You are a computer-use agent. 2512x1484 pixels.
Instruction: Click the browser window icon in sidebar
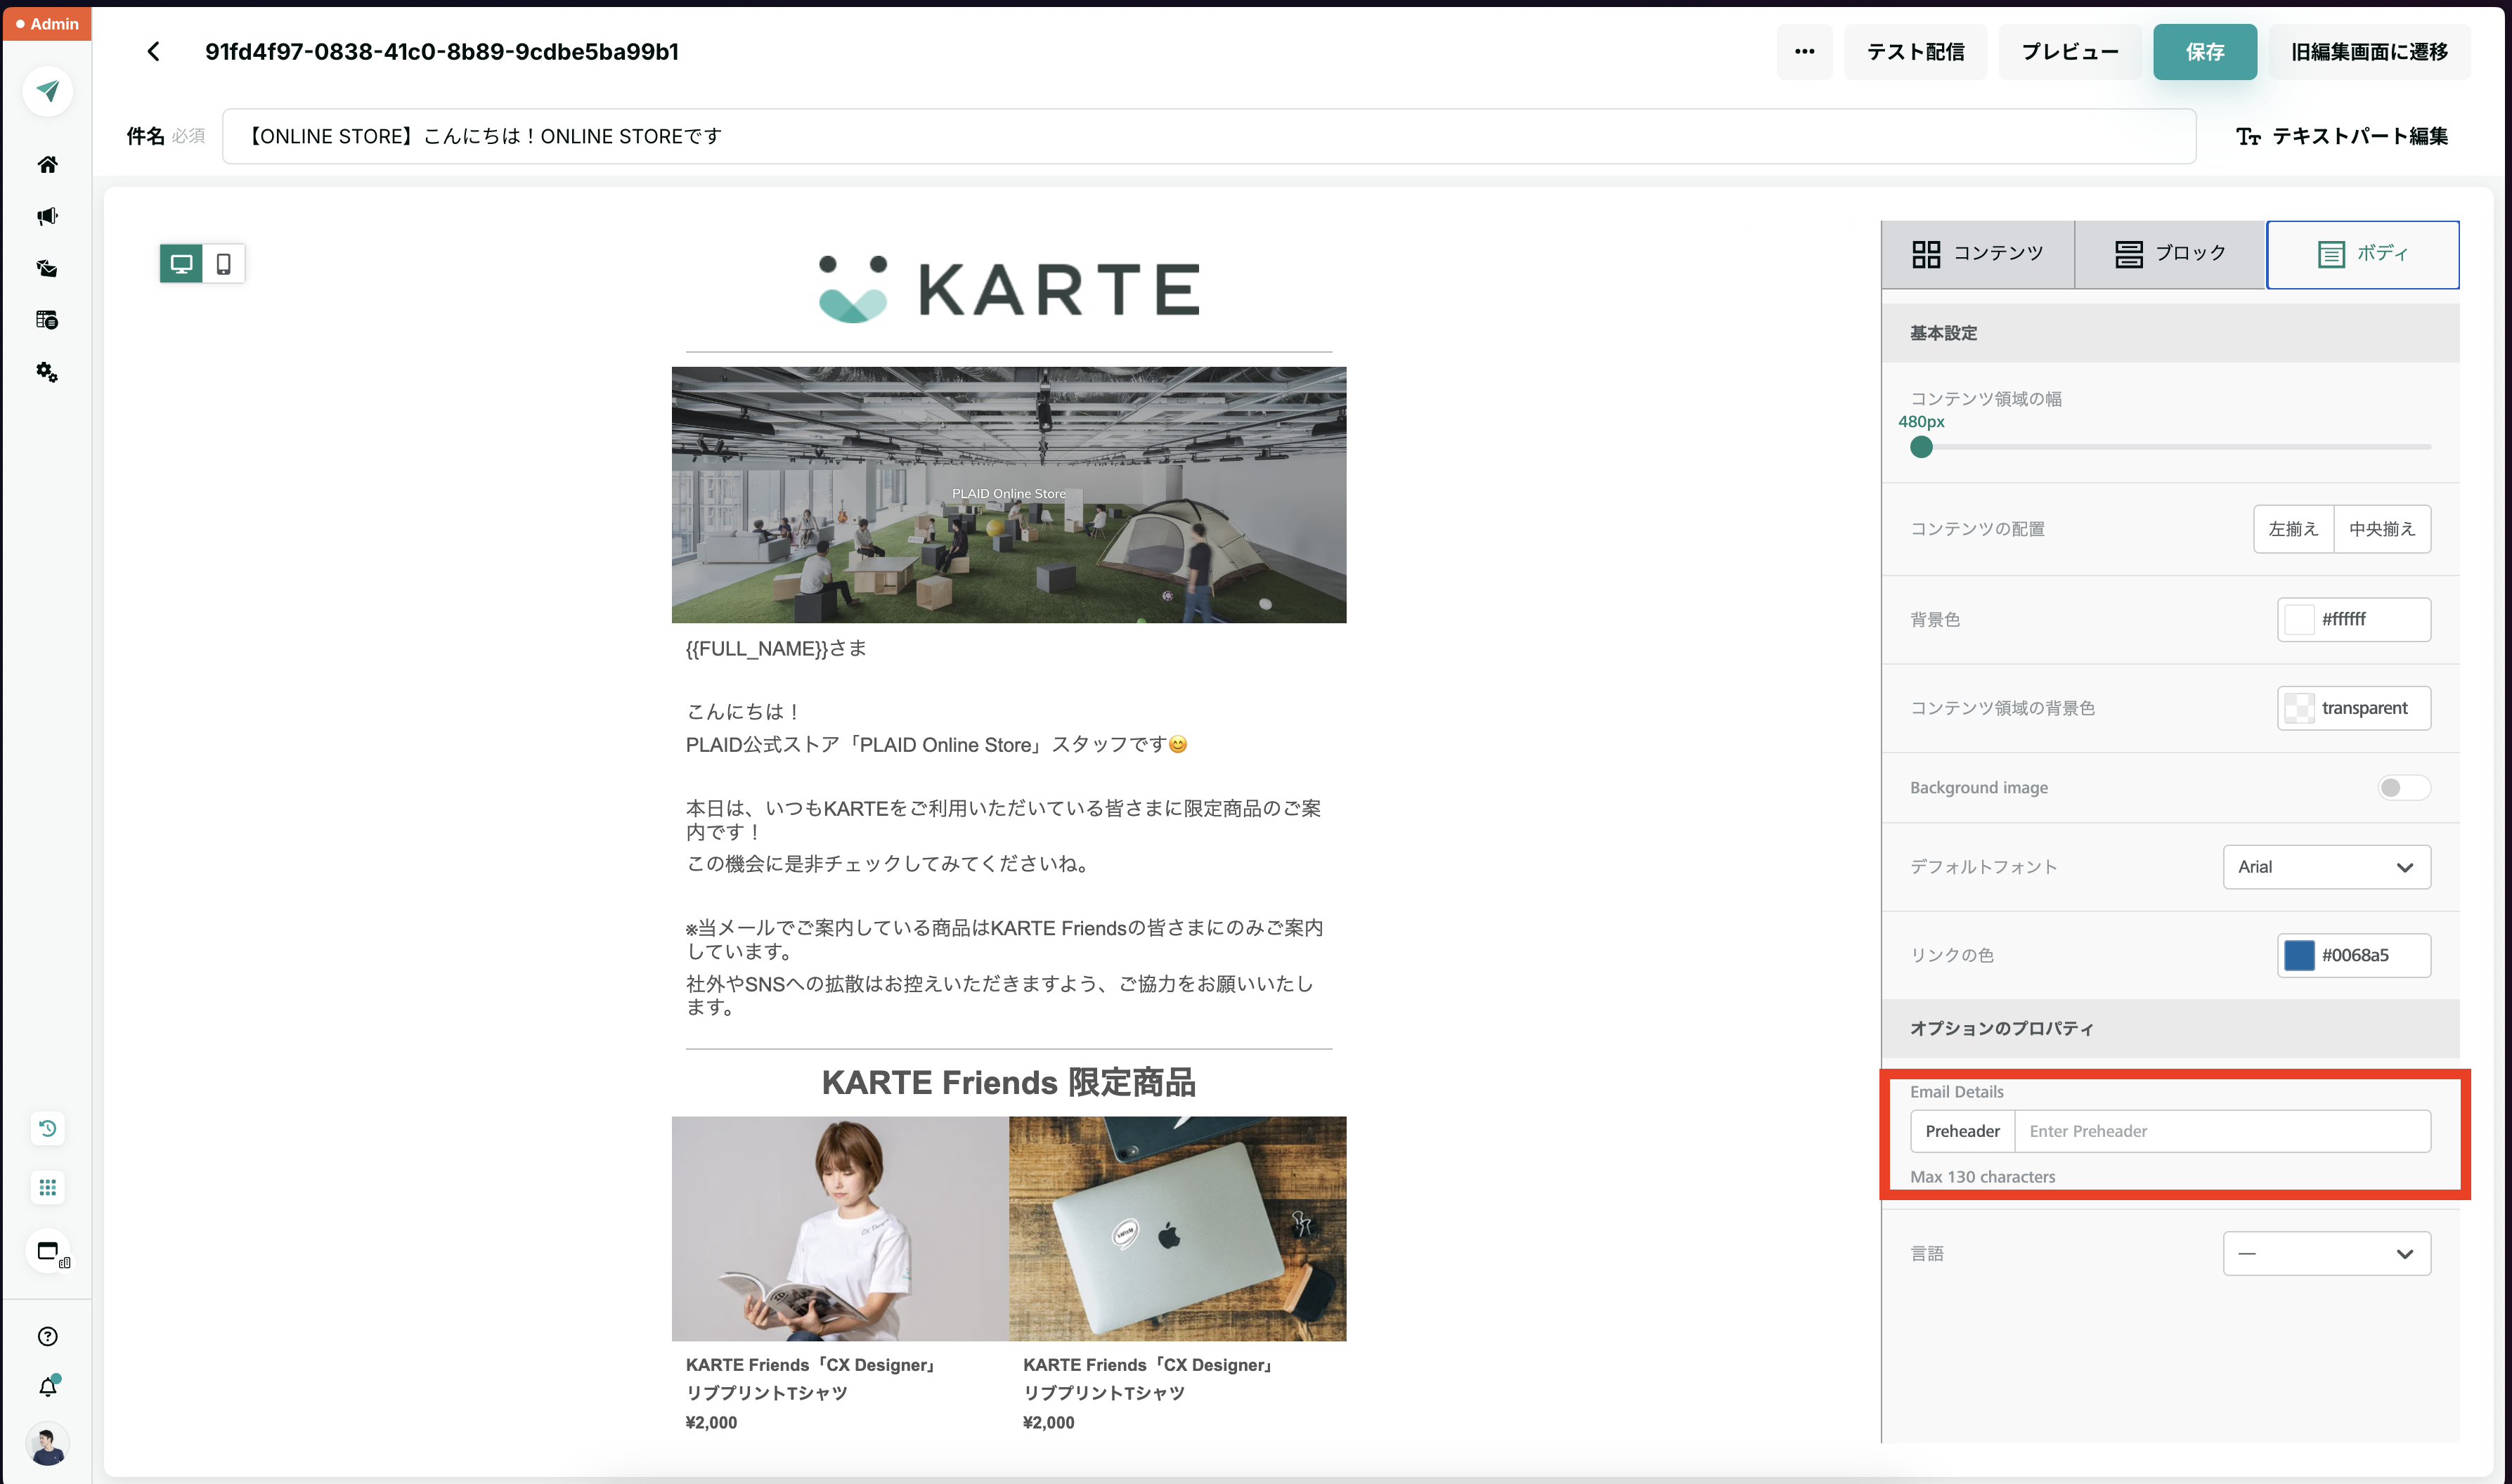(x=49, y=1252)
